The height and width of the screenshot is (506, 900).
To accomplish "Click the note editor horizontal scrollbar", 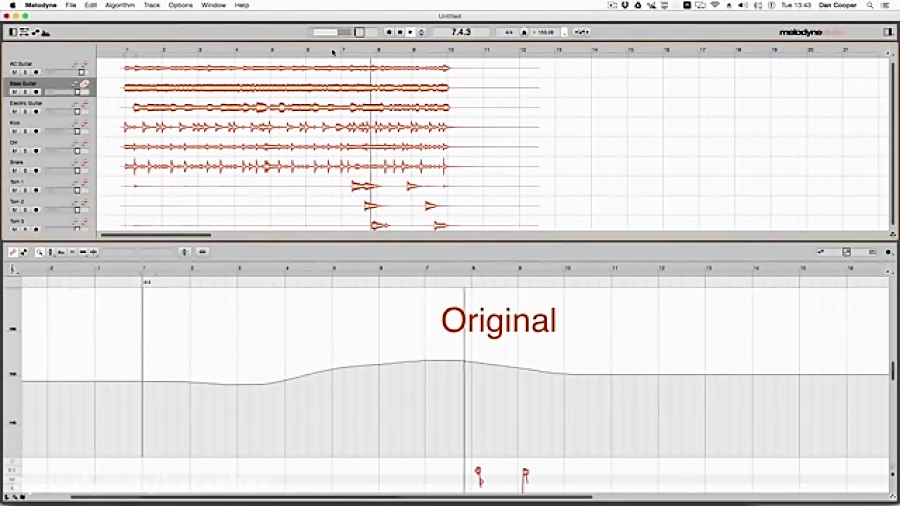I will (331, 497).
